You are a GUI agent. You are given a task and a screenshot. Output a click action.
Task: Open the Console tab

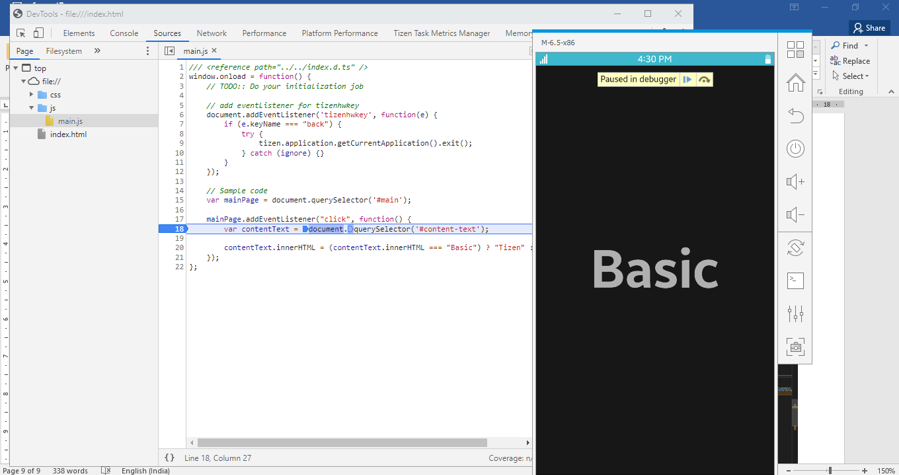point(124,33)
